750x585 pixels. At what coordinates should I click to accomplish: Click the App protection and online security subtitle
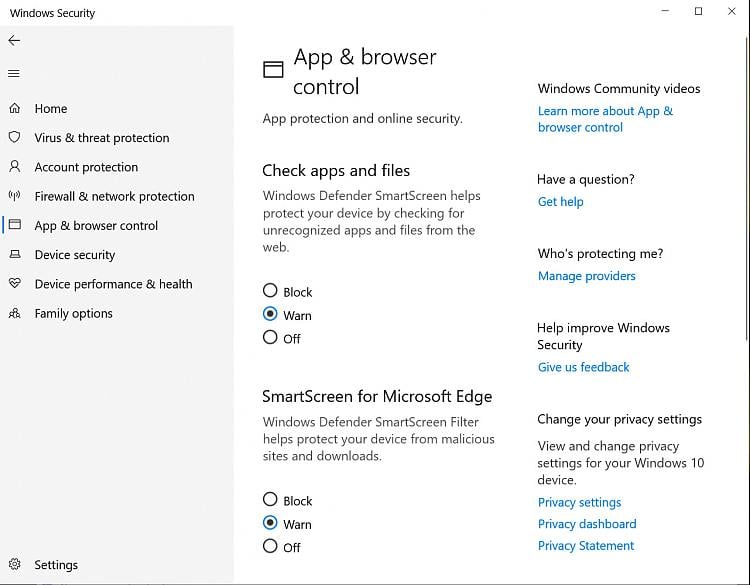click(363, 119)
